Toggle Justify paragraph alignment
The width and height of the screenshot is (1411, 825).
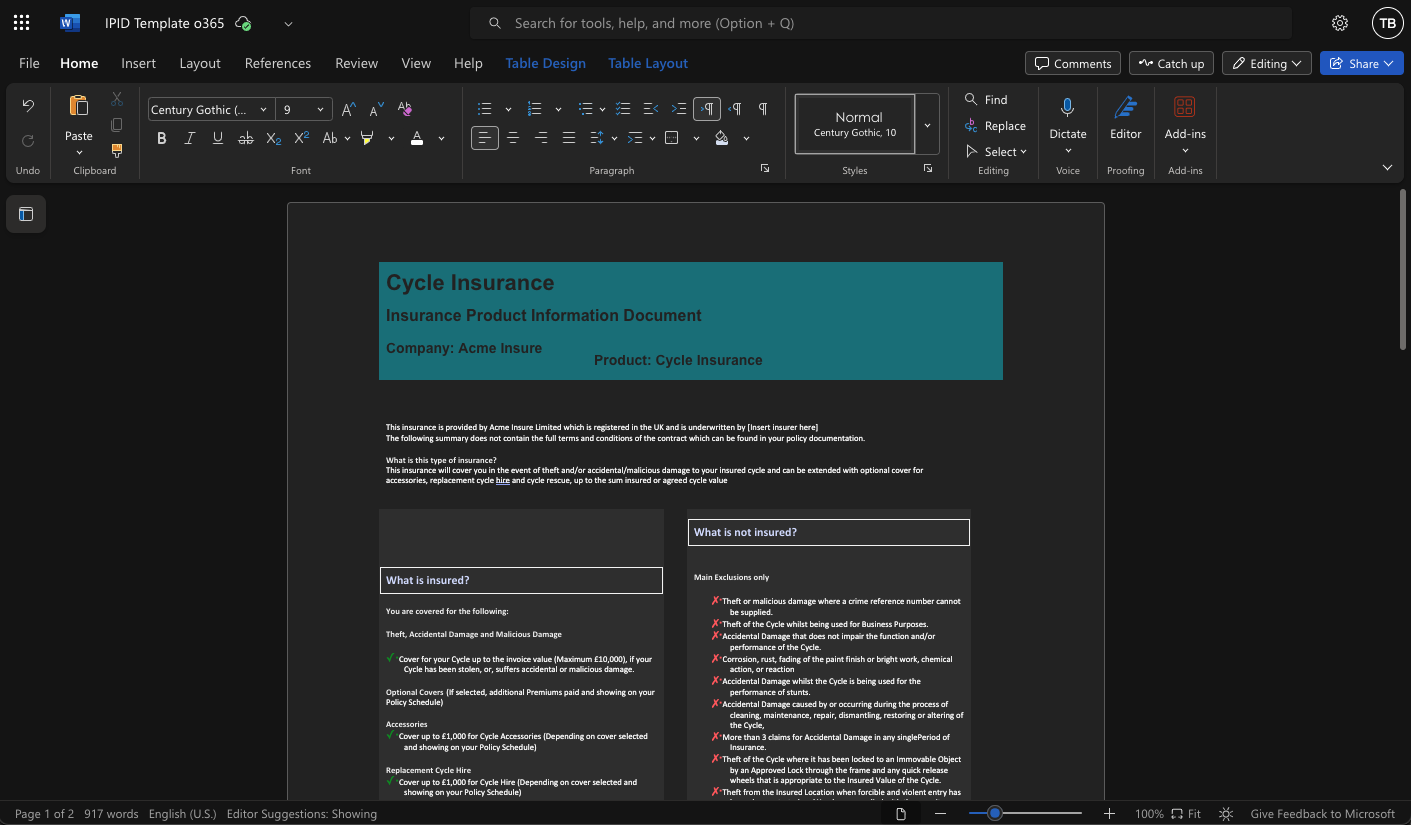coord(569,138)
